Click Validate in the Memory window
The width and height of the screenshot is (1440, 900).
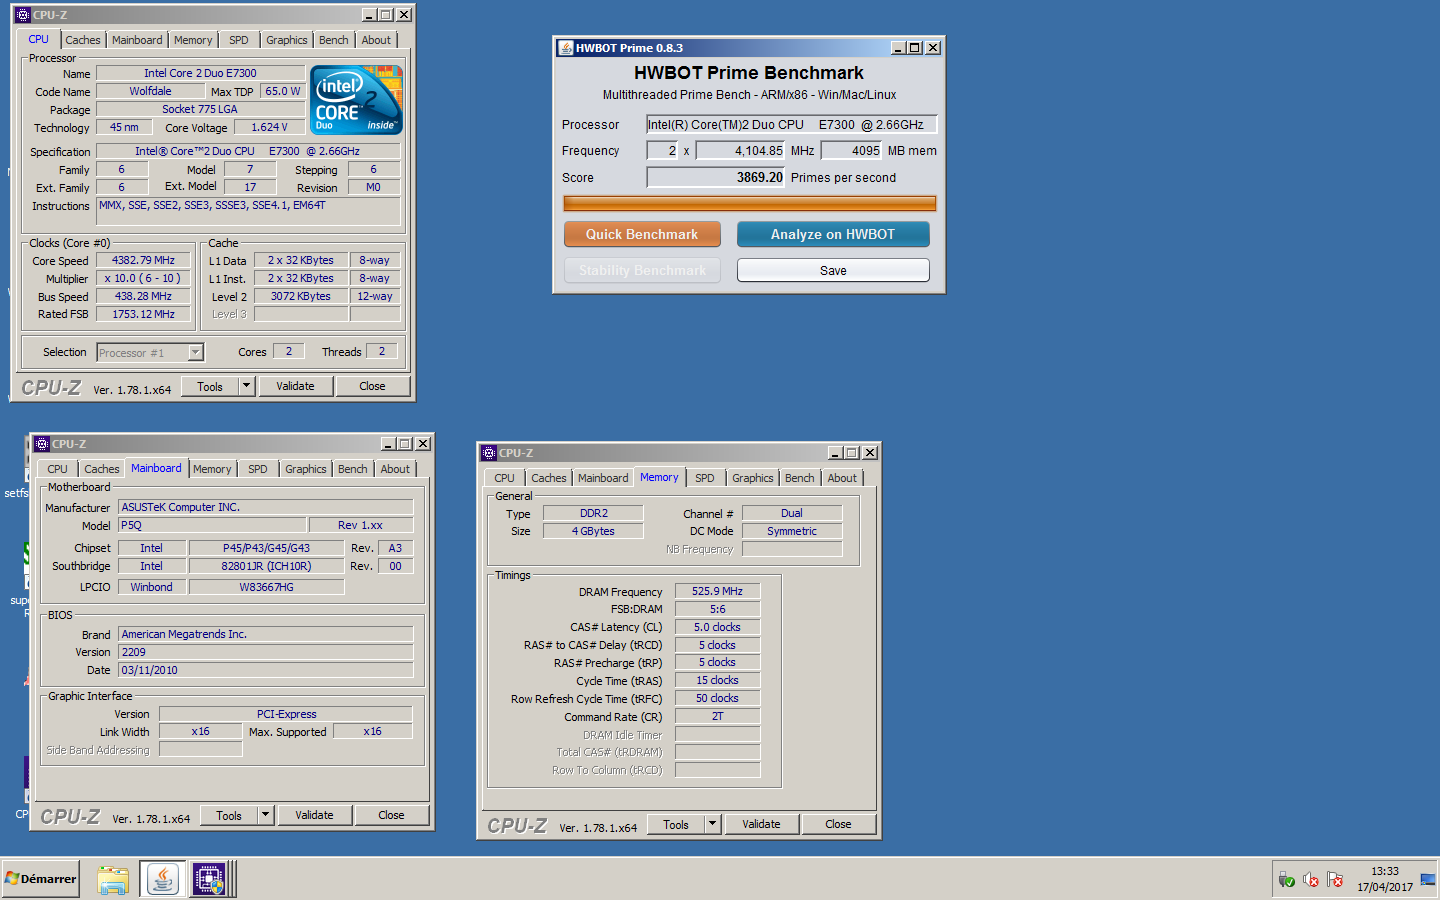pyautogui.click(x=761, y=824)
